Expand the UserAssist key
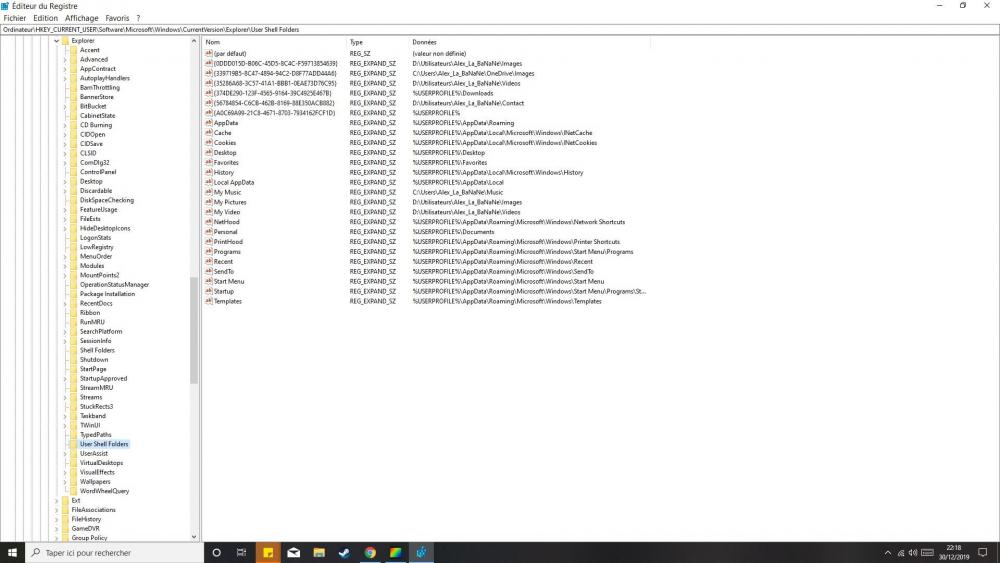Viewport: 1000px width, 563px height. pos(65,454)
